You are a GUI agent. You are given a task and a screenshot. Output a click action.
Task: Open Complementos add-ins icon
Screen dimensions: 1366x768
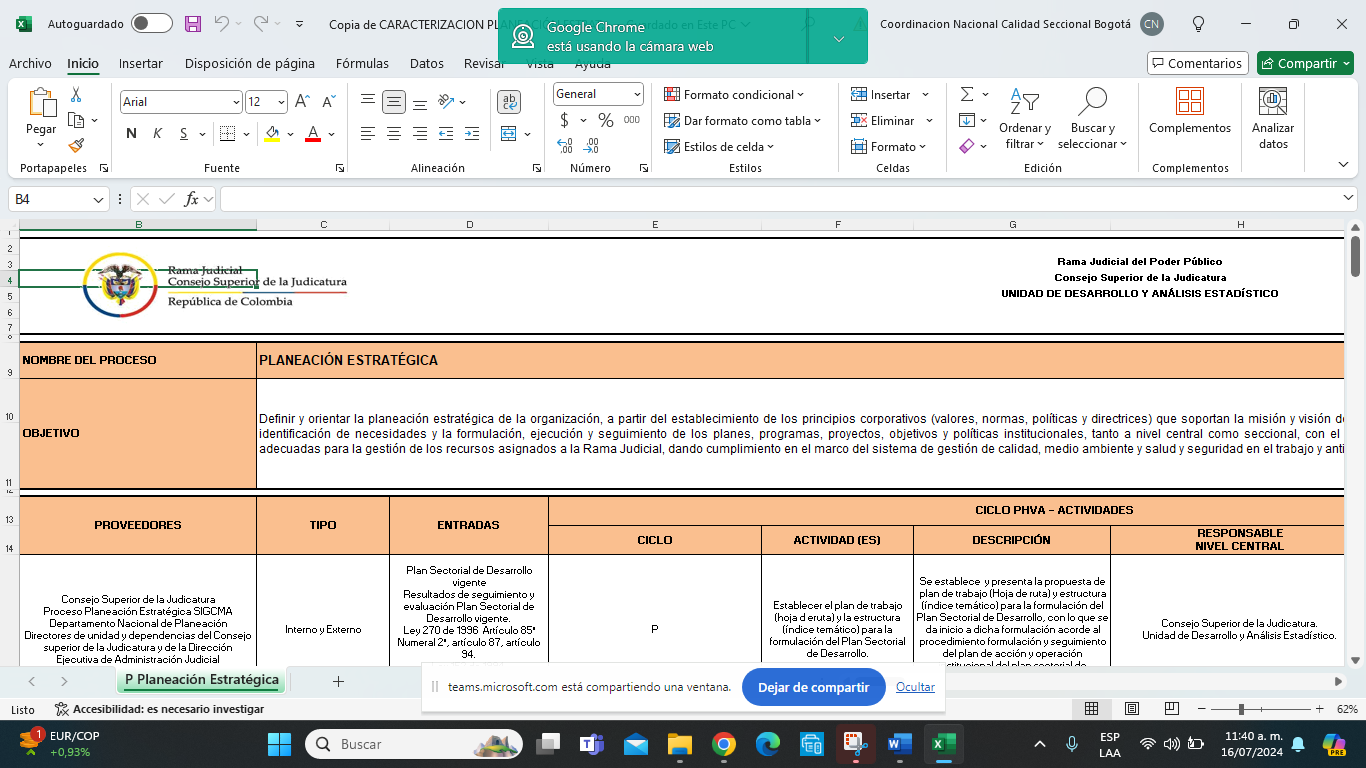tap(1190, 101)
